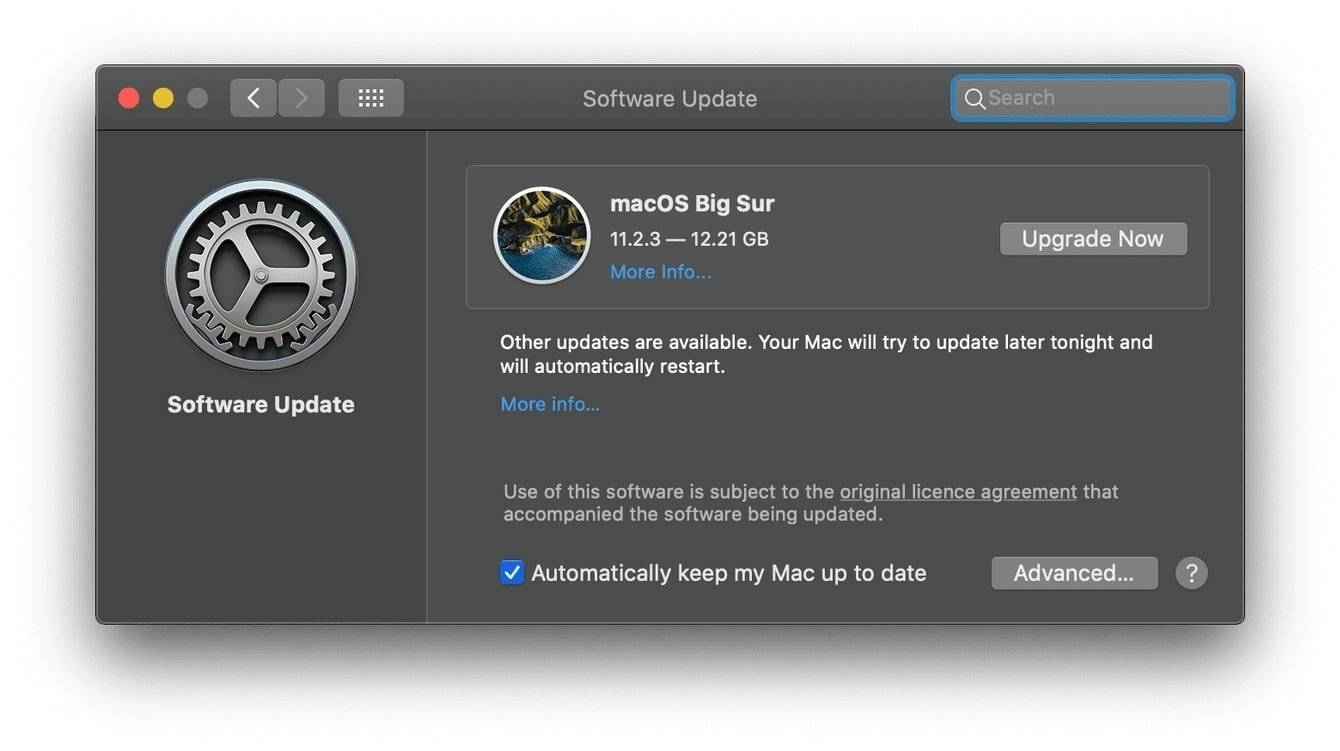Image resolution: width=1340 pixels, height=751 pixels.
Task: Click the Software Update label under the gear
Action: point(261,404)
